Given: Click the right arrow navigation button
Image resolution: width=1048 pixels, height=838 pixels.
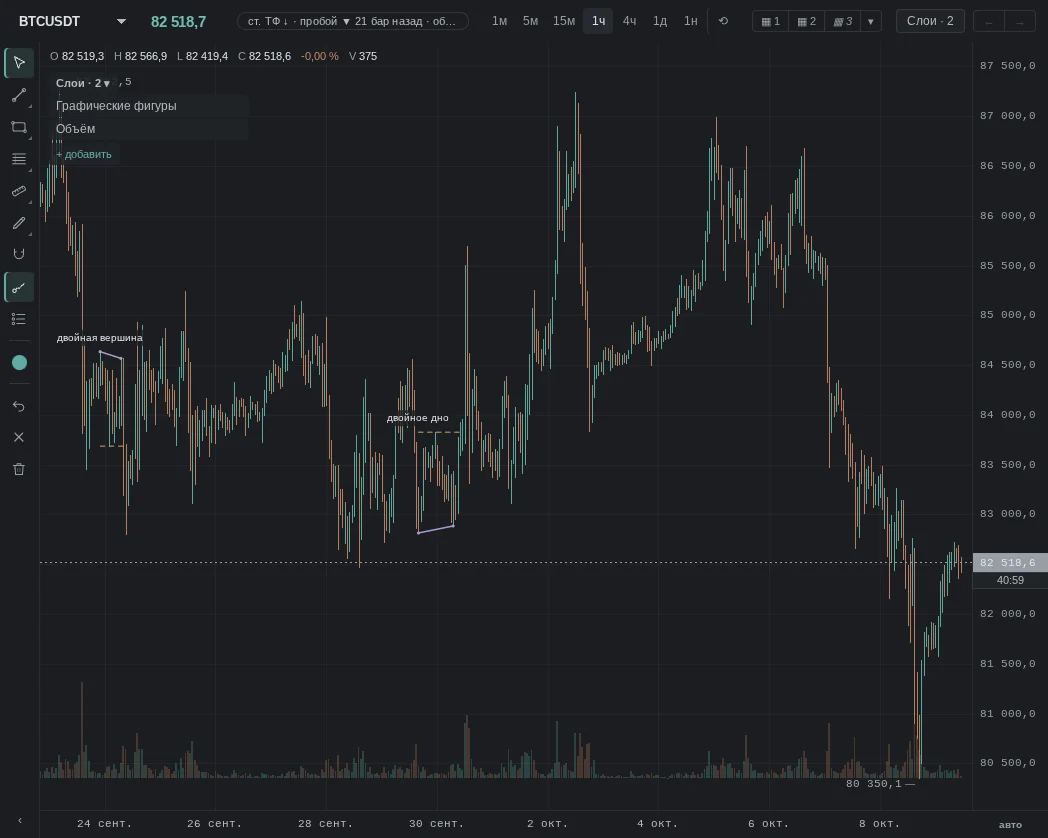Looking at the screenshot, I should pos(1019,22).
